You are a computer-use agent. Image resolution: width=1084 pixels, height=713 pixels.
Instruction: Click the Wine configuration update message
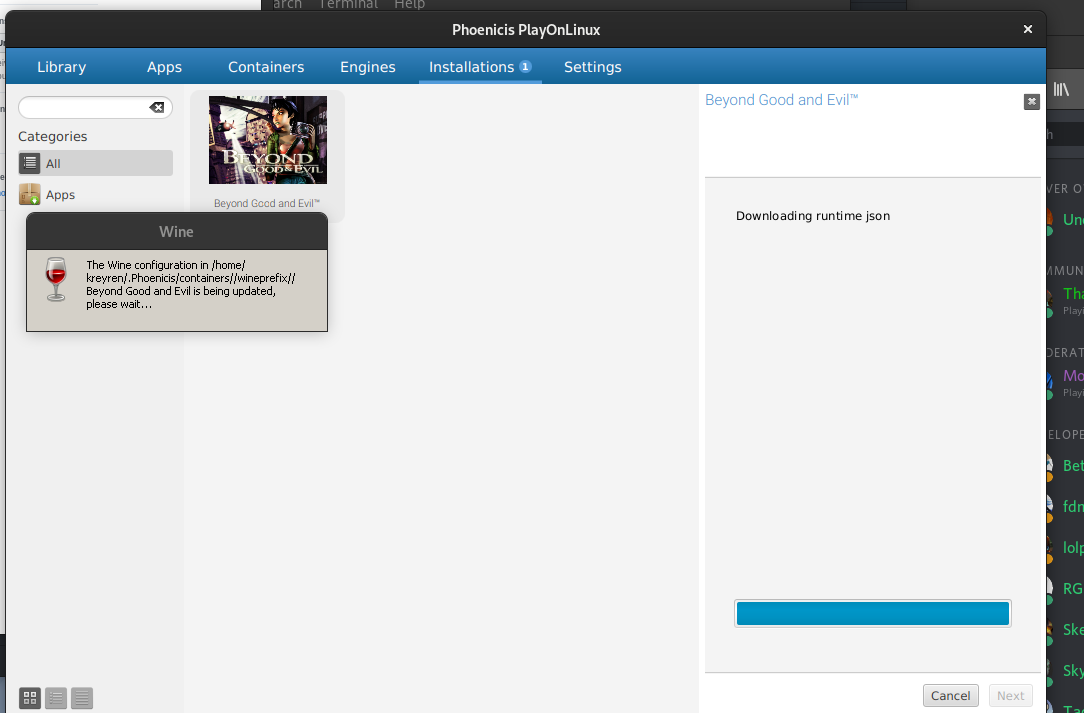[190, 284]
